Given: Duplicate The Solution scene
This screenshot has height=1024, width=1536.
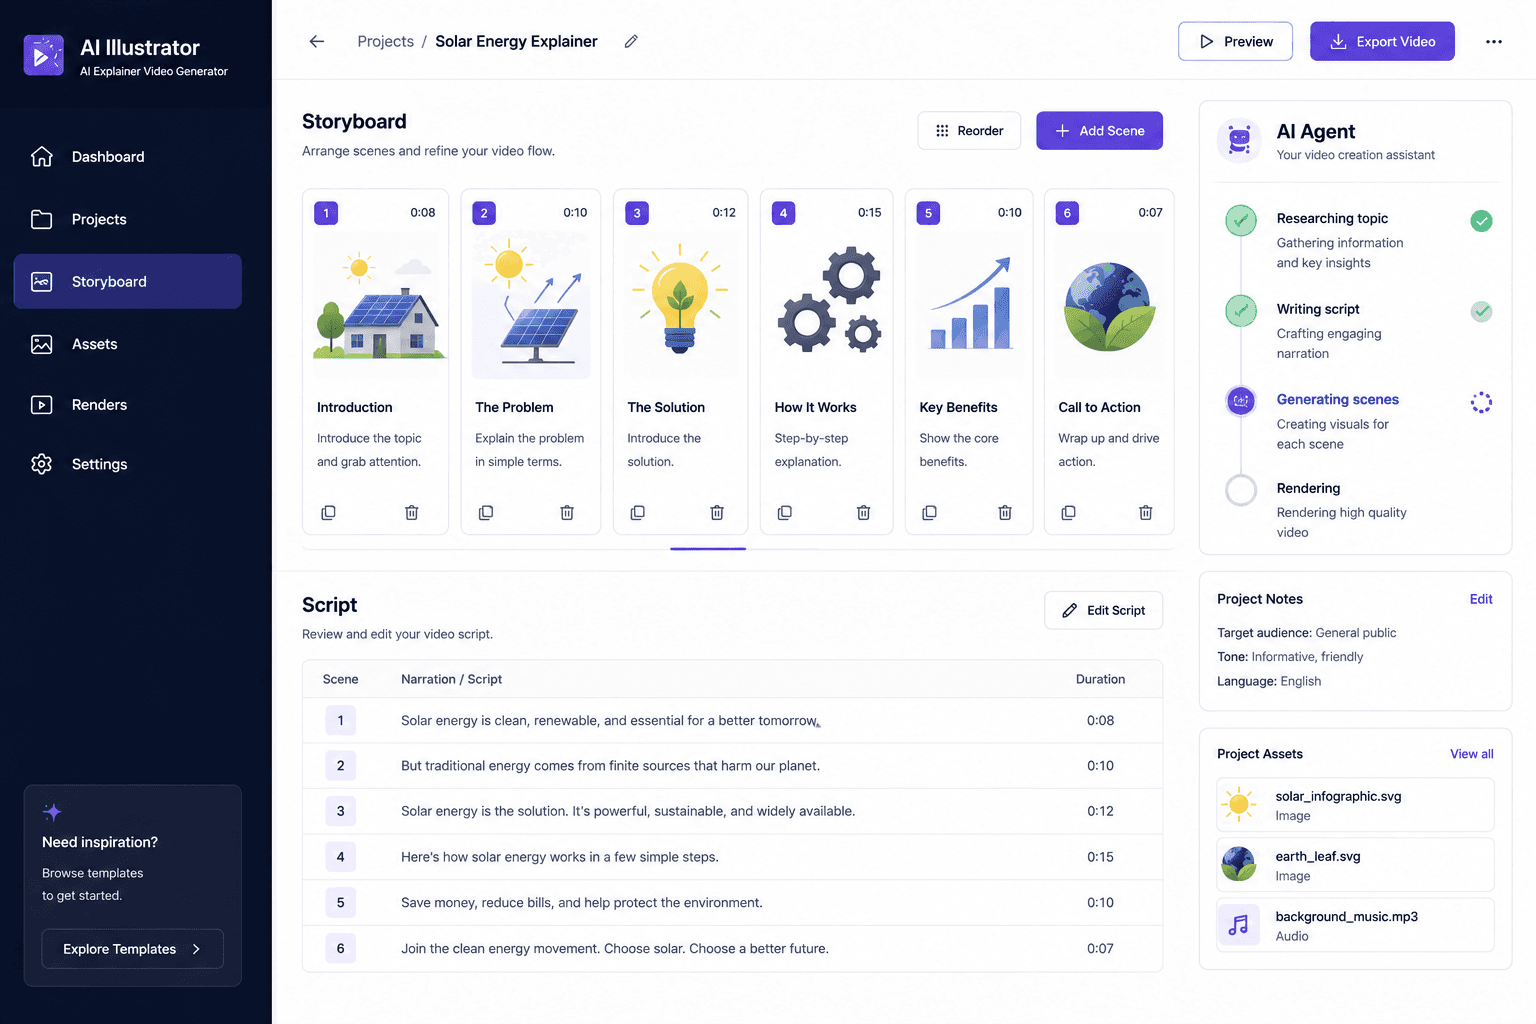Looking at the screenshot, I should [638, 513].
